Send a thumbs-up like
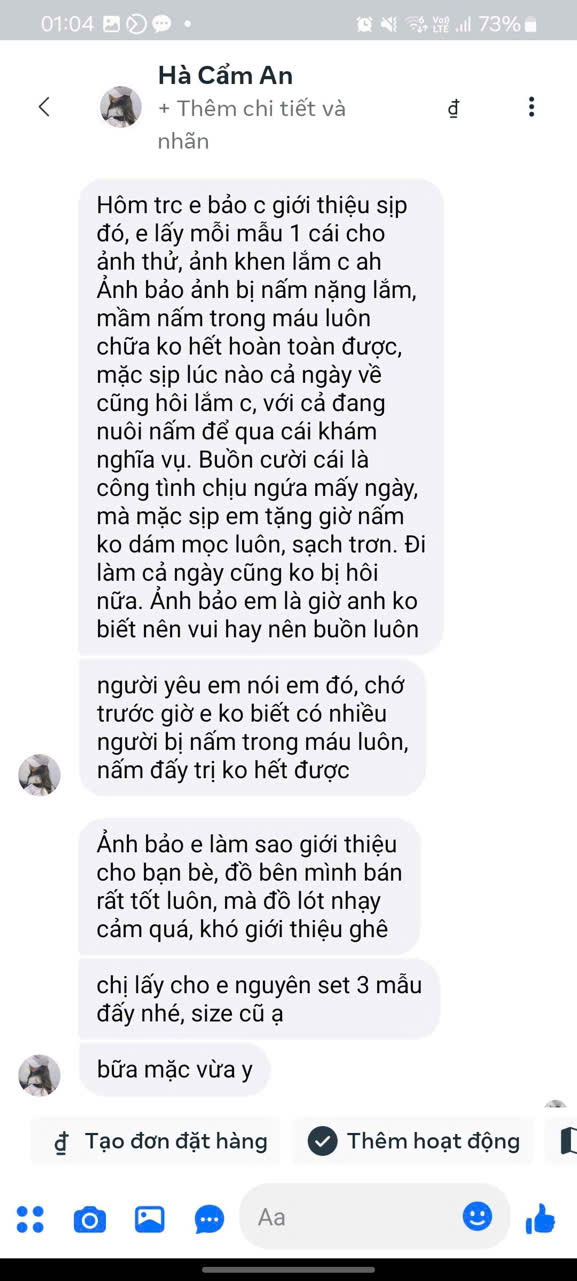This screenshot has width=577, height=1281. 540,1217
